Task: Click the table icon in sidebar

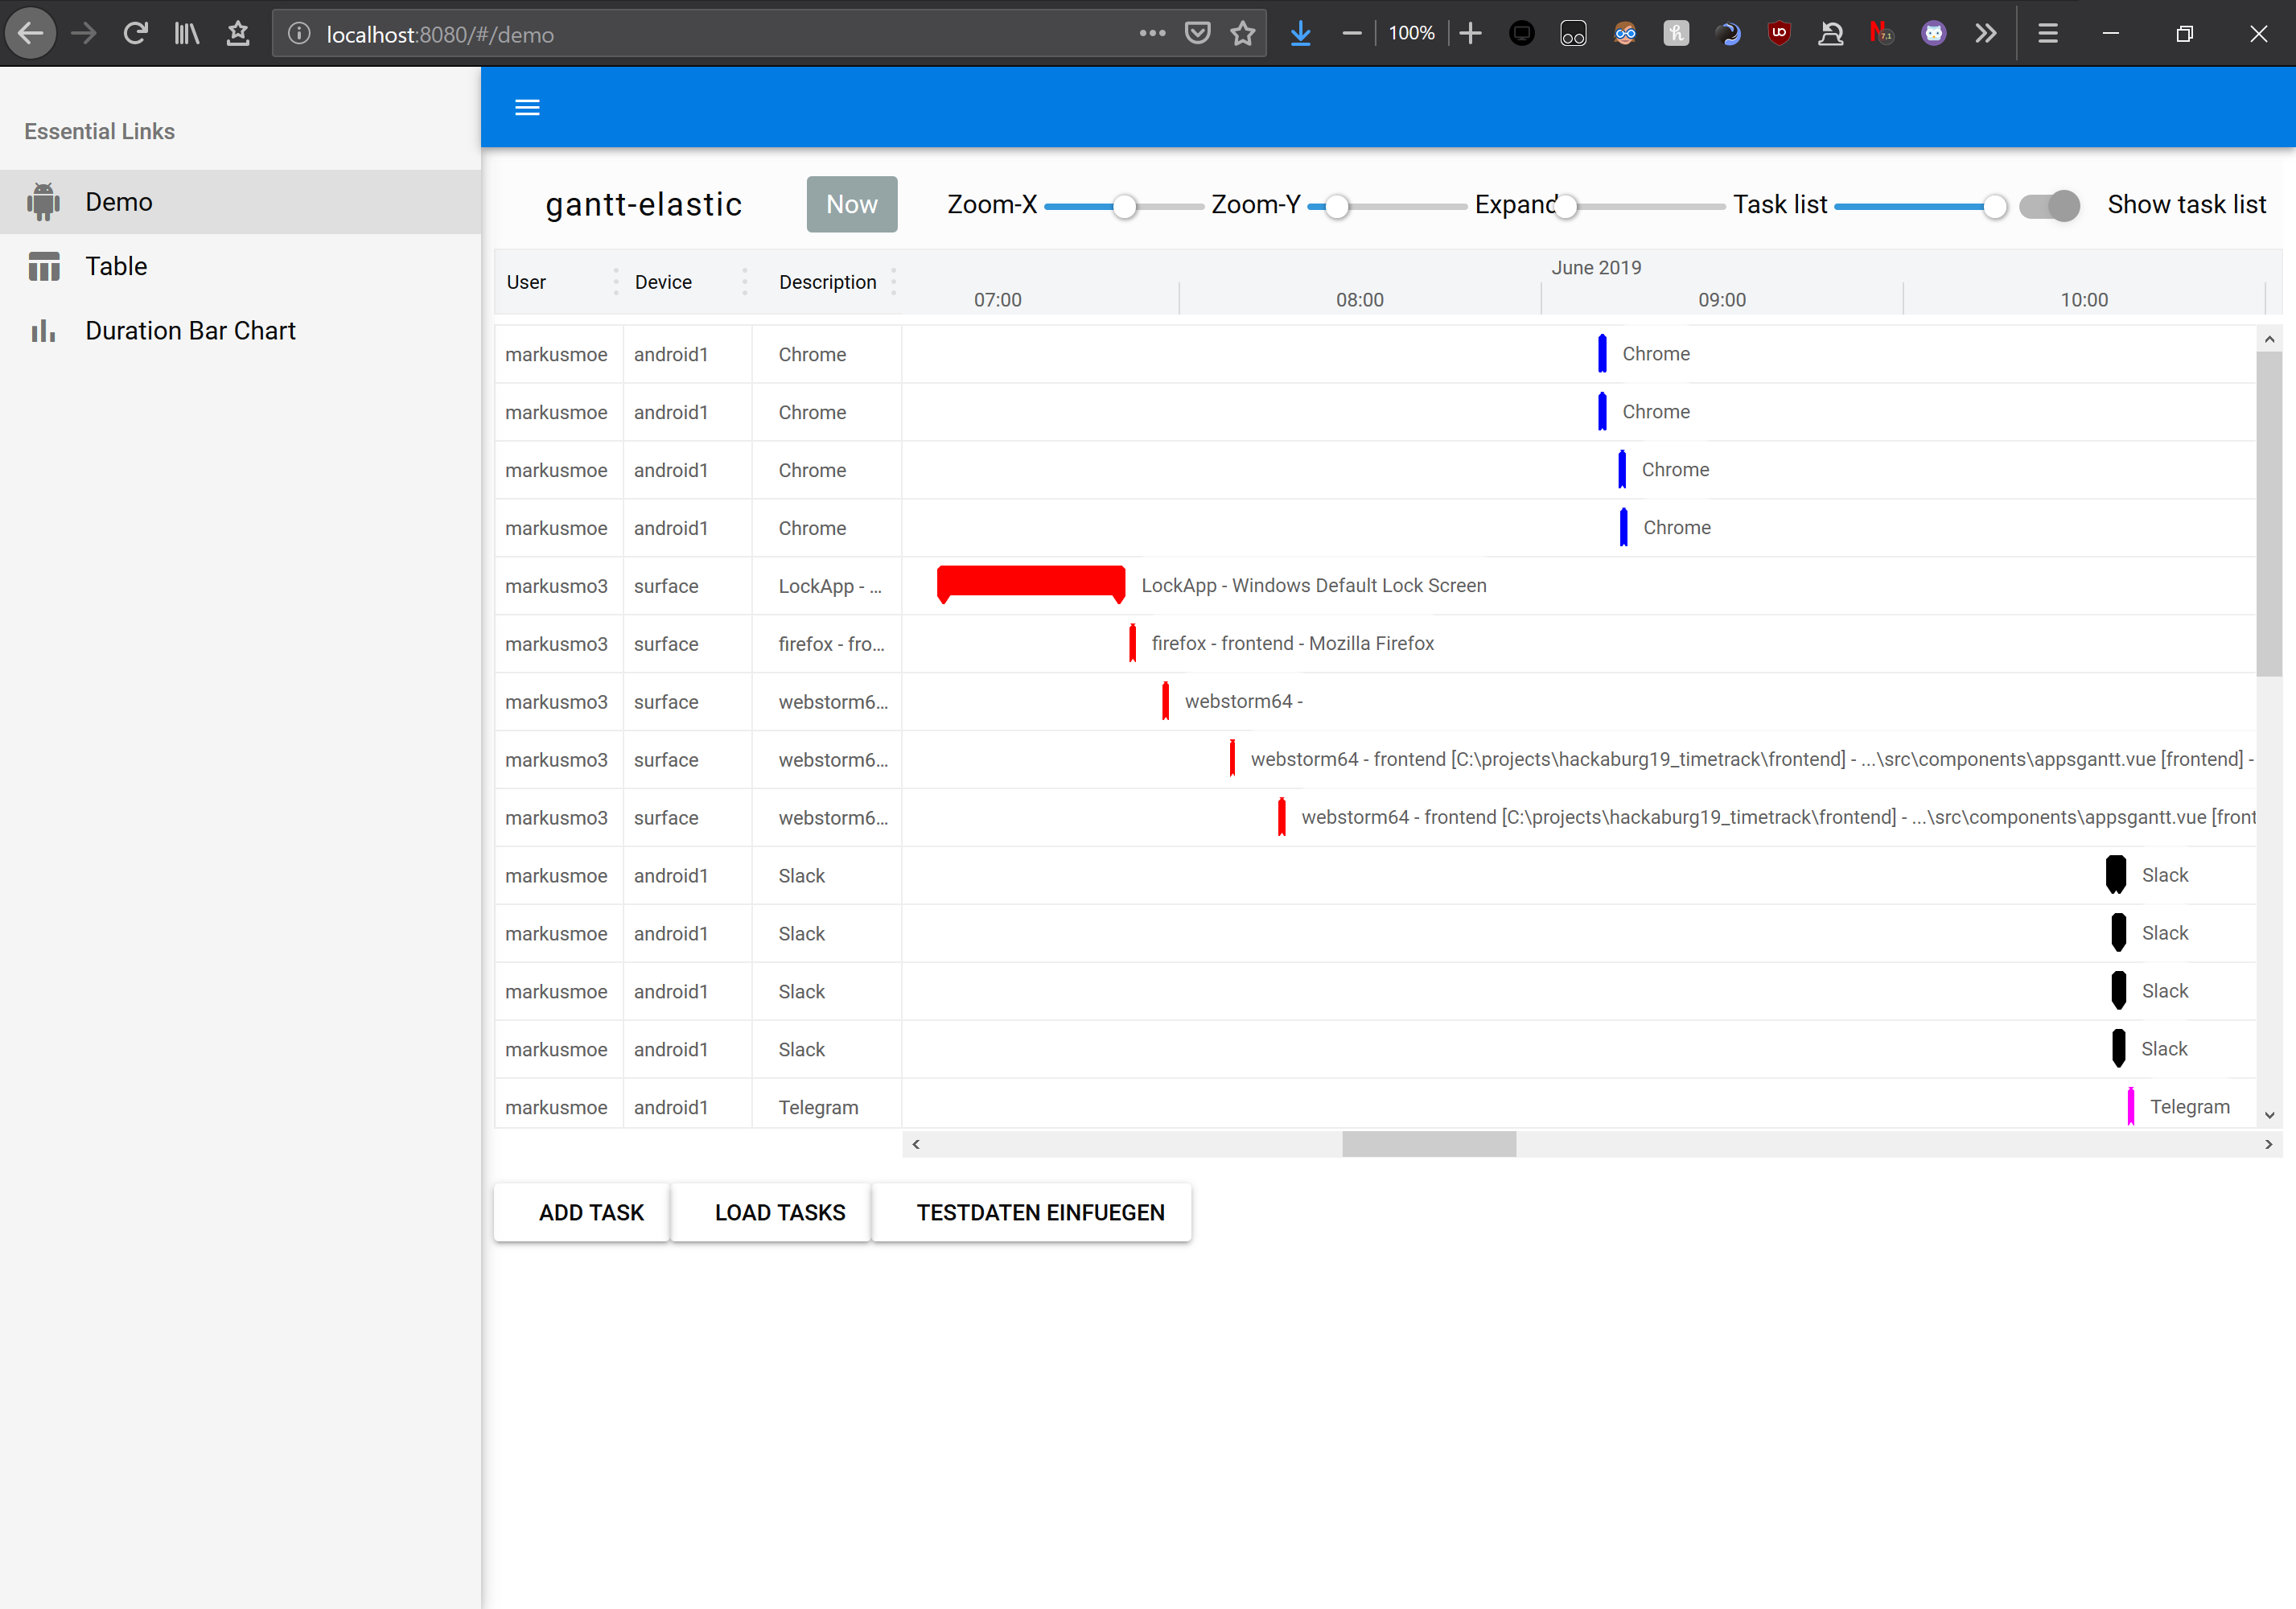Action: [x=43, y=267]
